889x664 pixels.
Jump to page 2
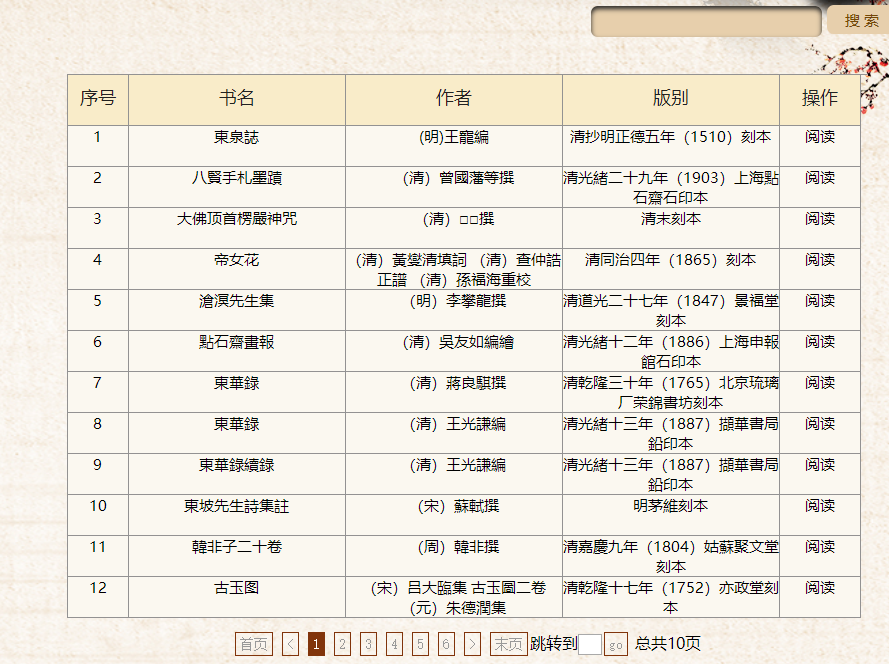point(342,644)
